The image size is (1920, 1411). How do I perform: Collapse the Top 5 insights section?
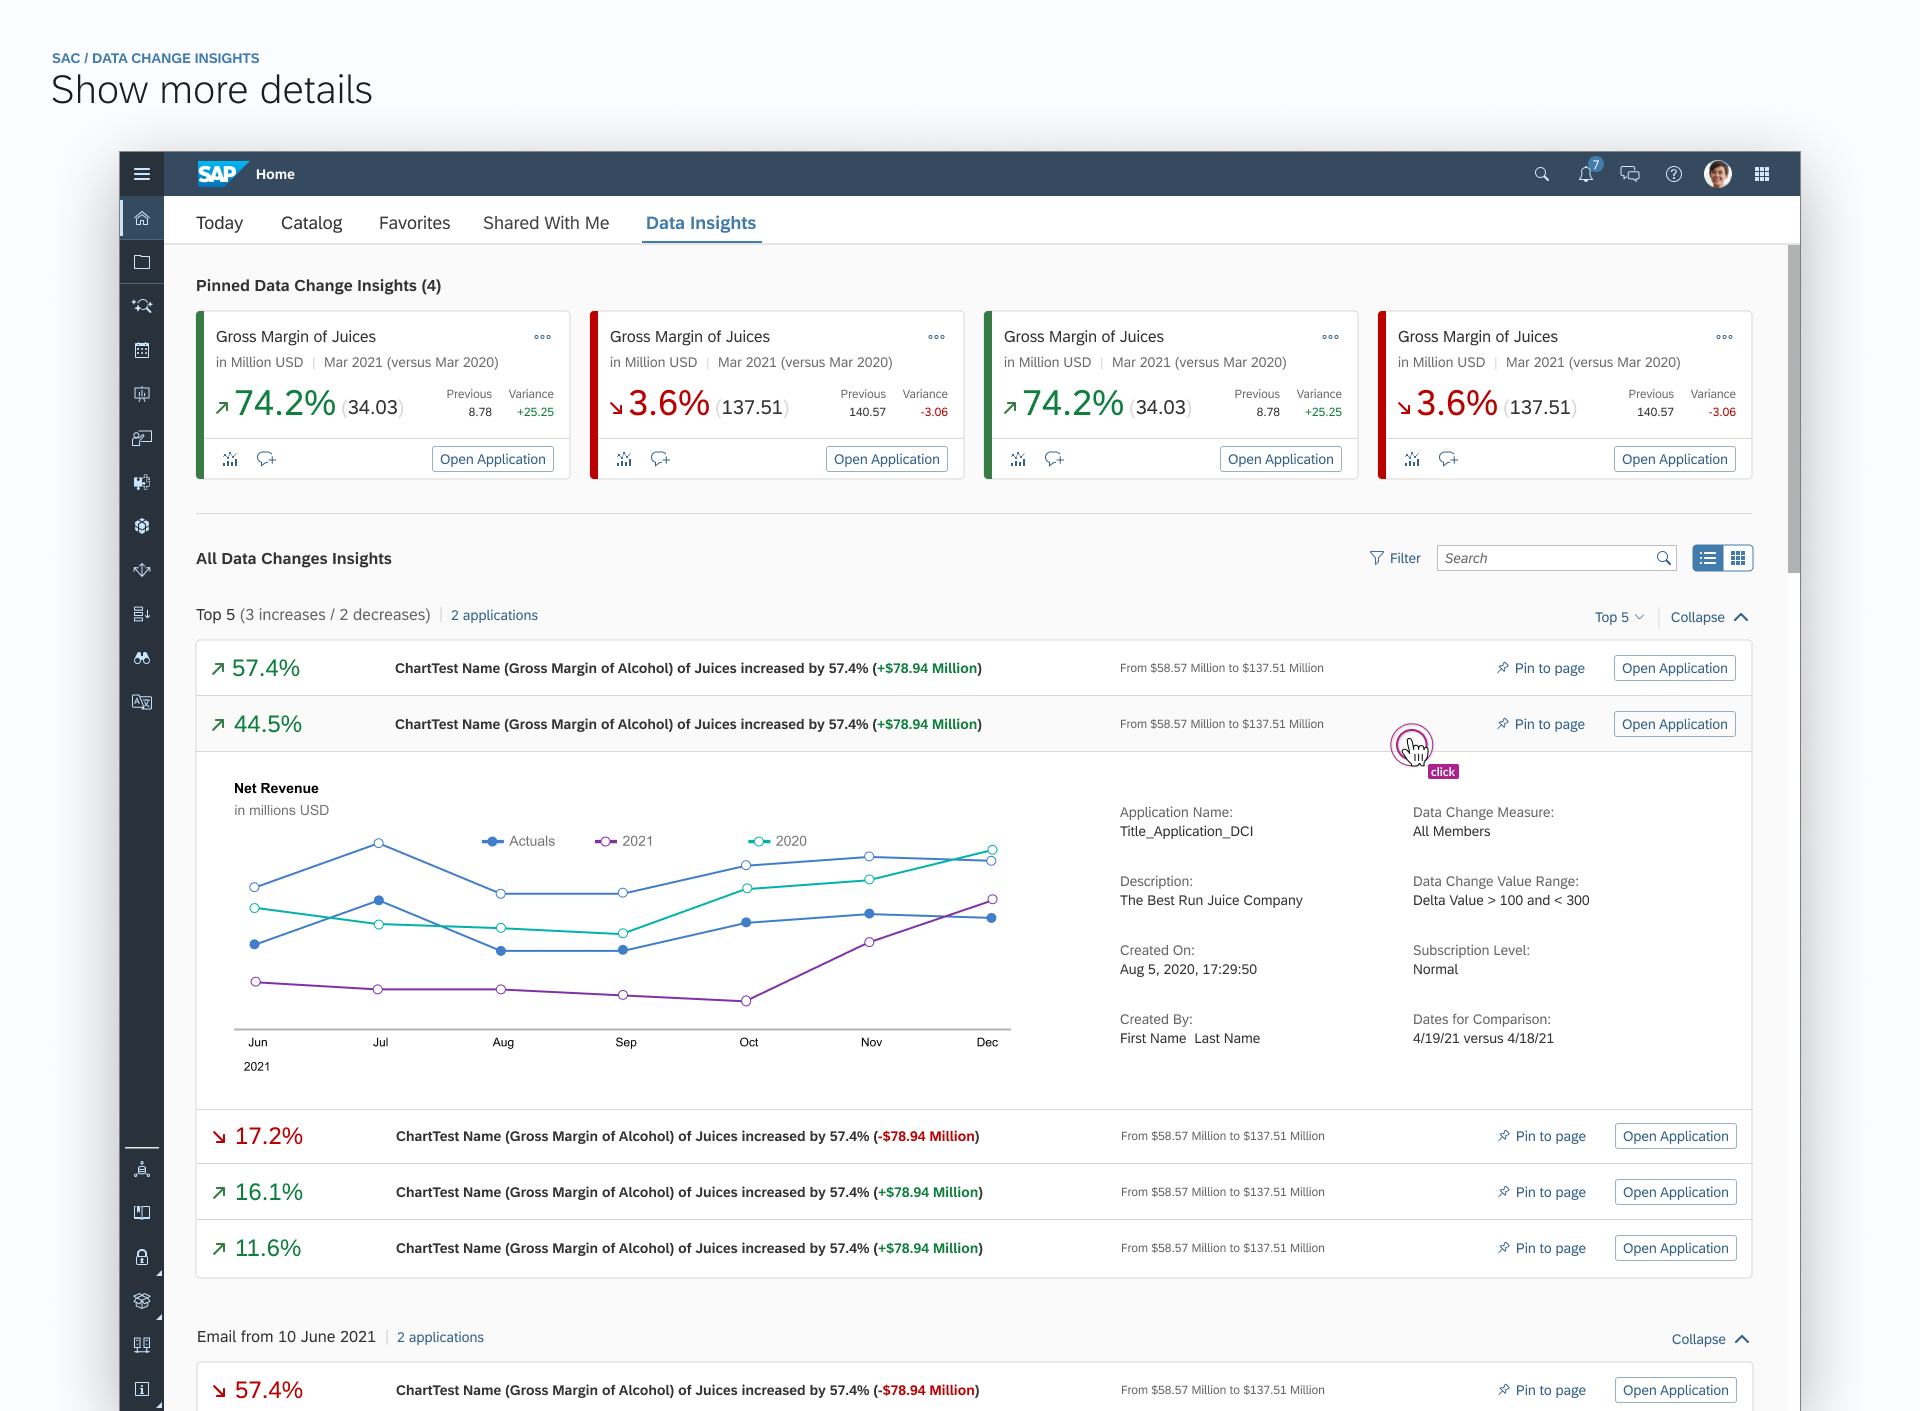pyautogui.click(x=1709, y=617)
